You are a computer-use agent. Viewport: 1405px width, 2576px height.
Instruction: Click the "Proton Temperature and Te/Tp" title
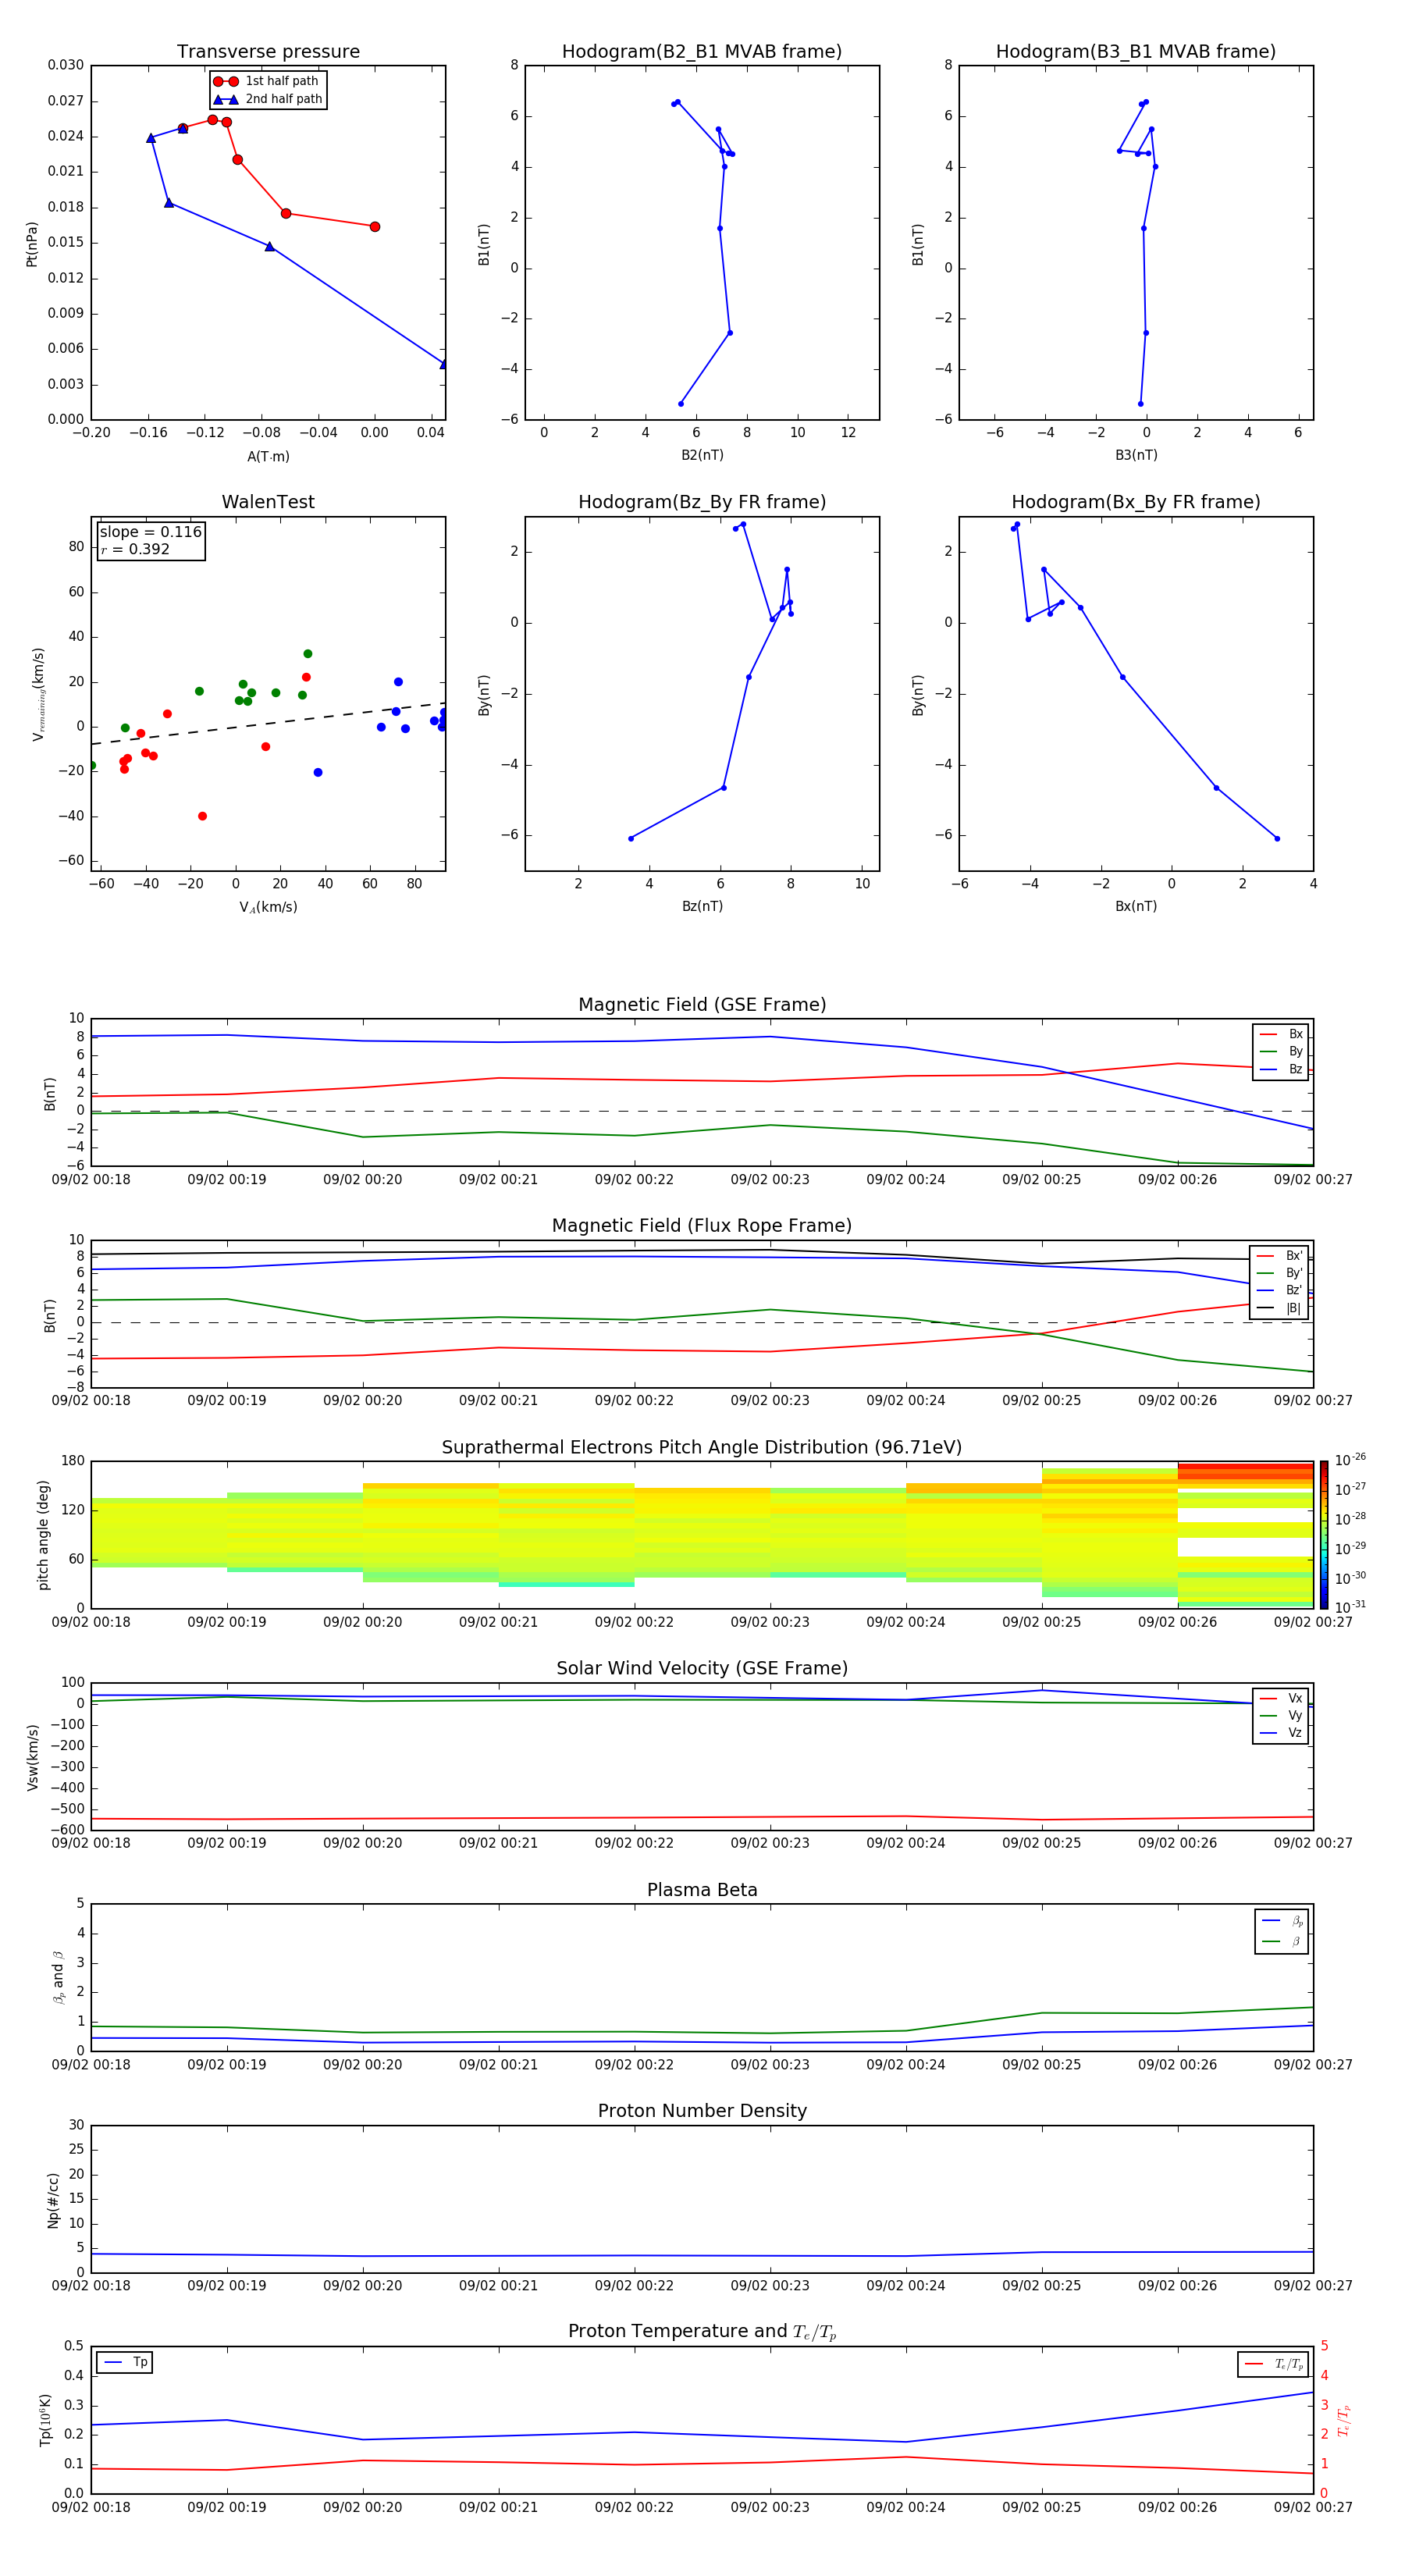coord(701,2331)
